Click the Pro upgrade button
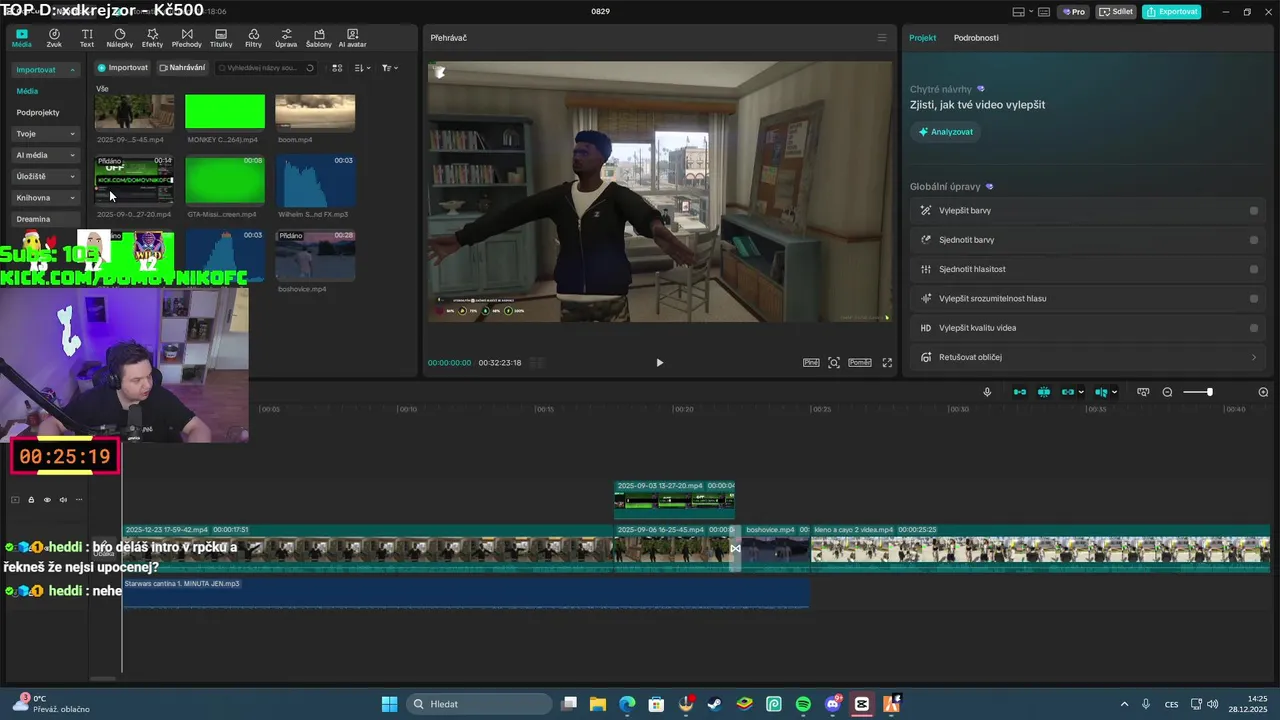The height and width of the screenshot is (720, 1280). 1075,12
